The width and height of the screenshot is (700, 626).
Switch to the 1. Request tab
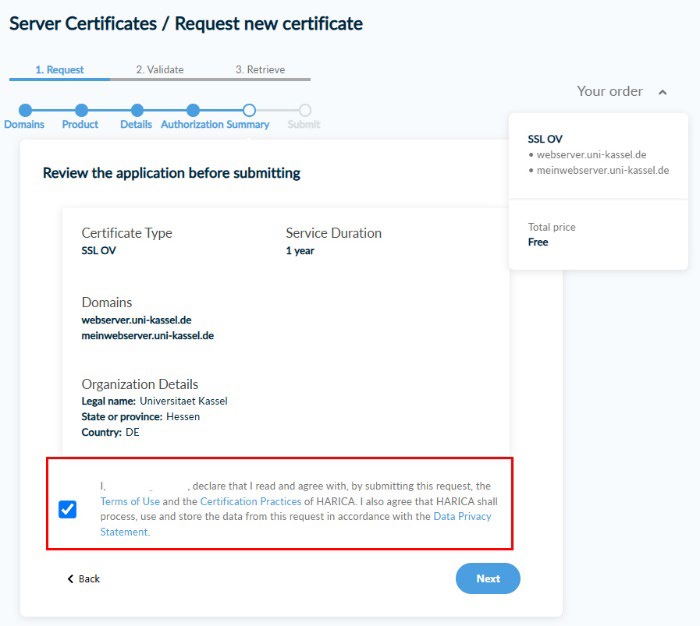[60, 70]
